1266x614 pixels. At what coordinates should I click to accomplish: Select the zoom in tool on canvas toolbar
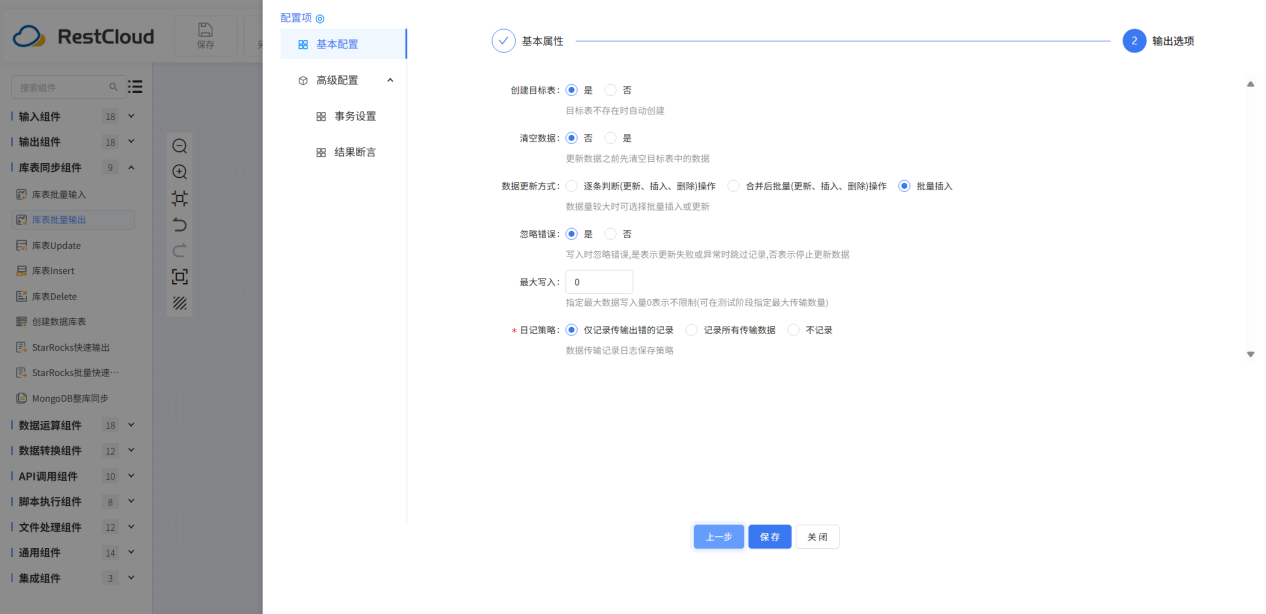click(x=180, y=172)
